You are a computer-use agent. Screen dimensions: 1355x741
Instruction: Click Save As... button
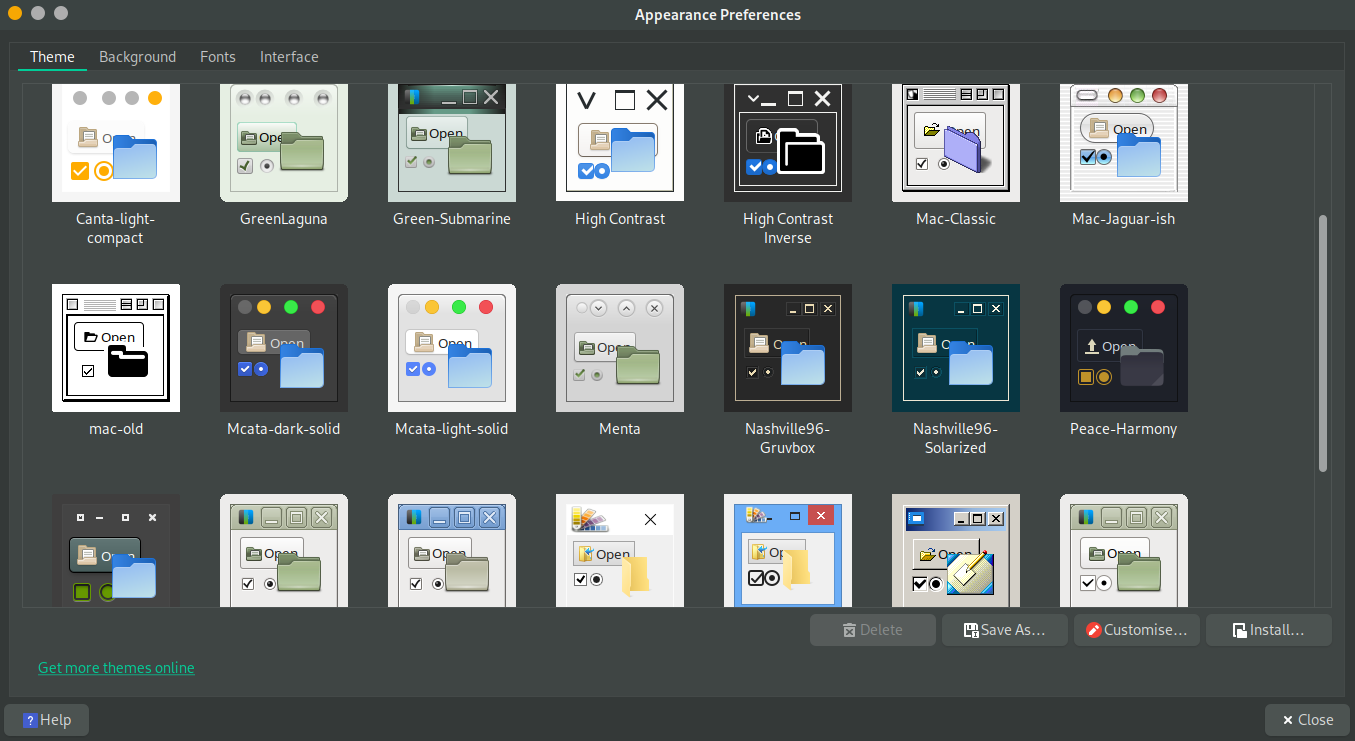[x=1005, y=630]
